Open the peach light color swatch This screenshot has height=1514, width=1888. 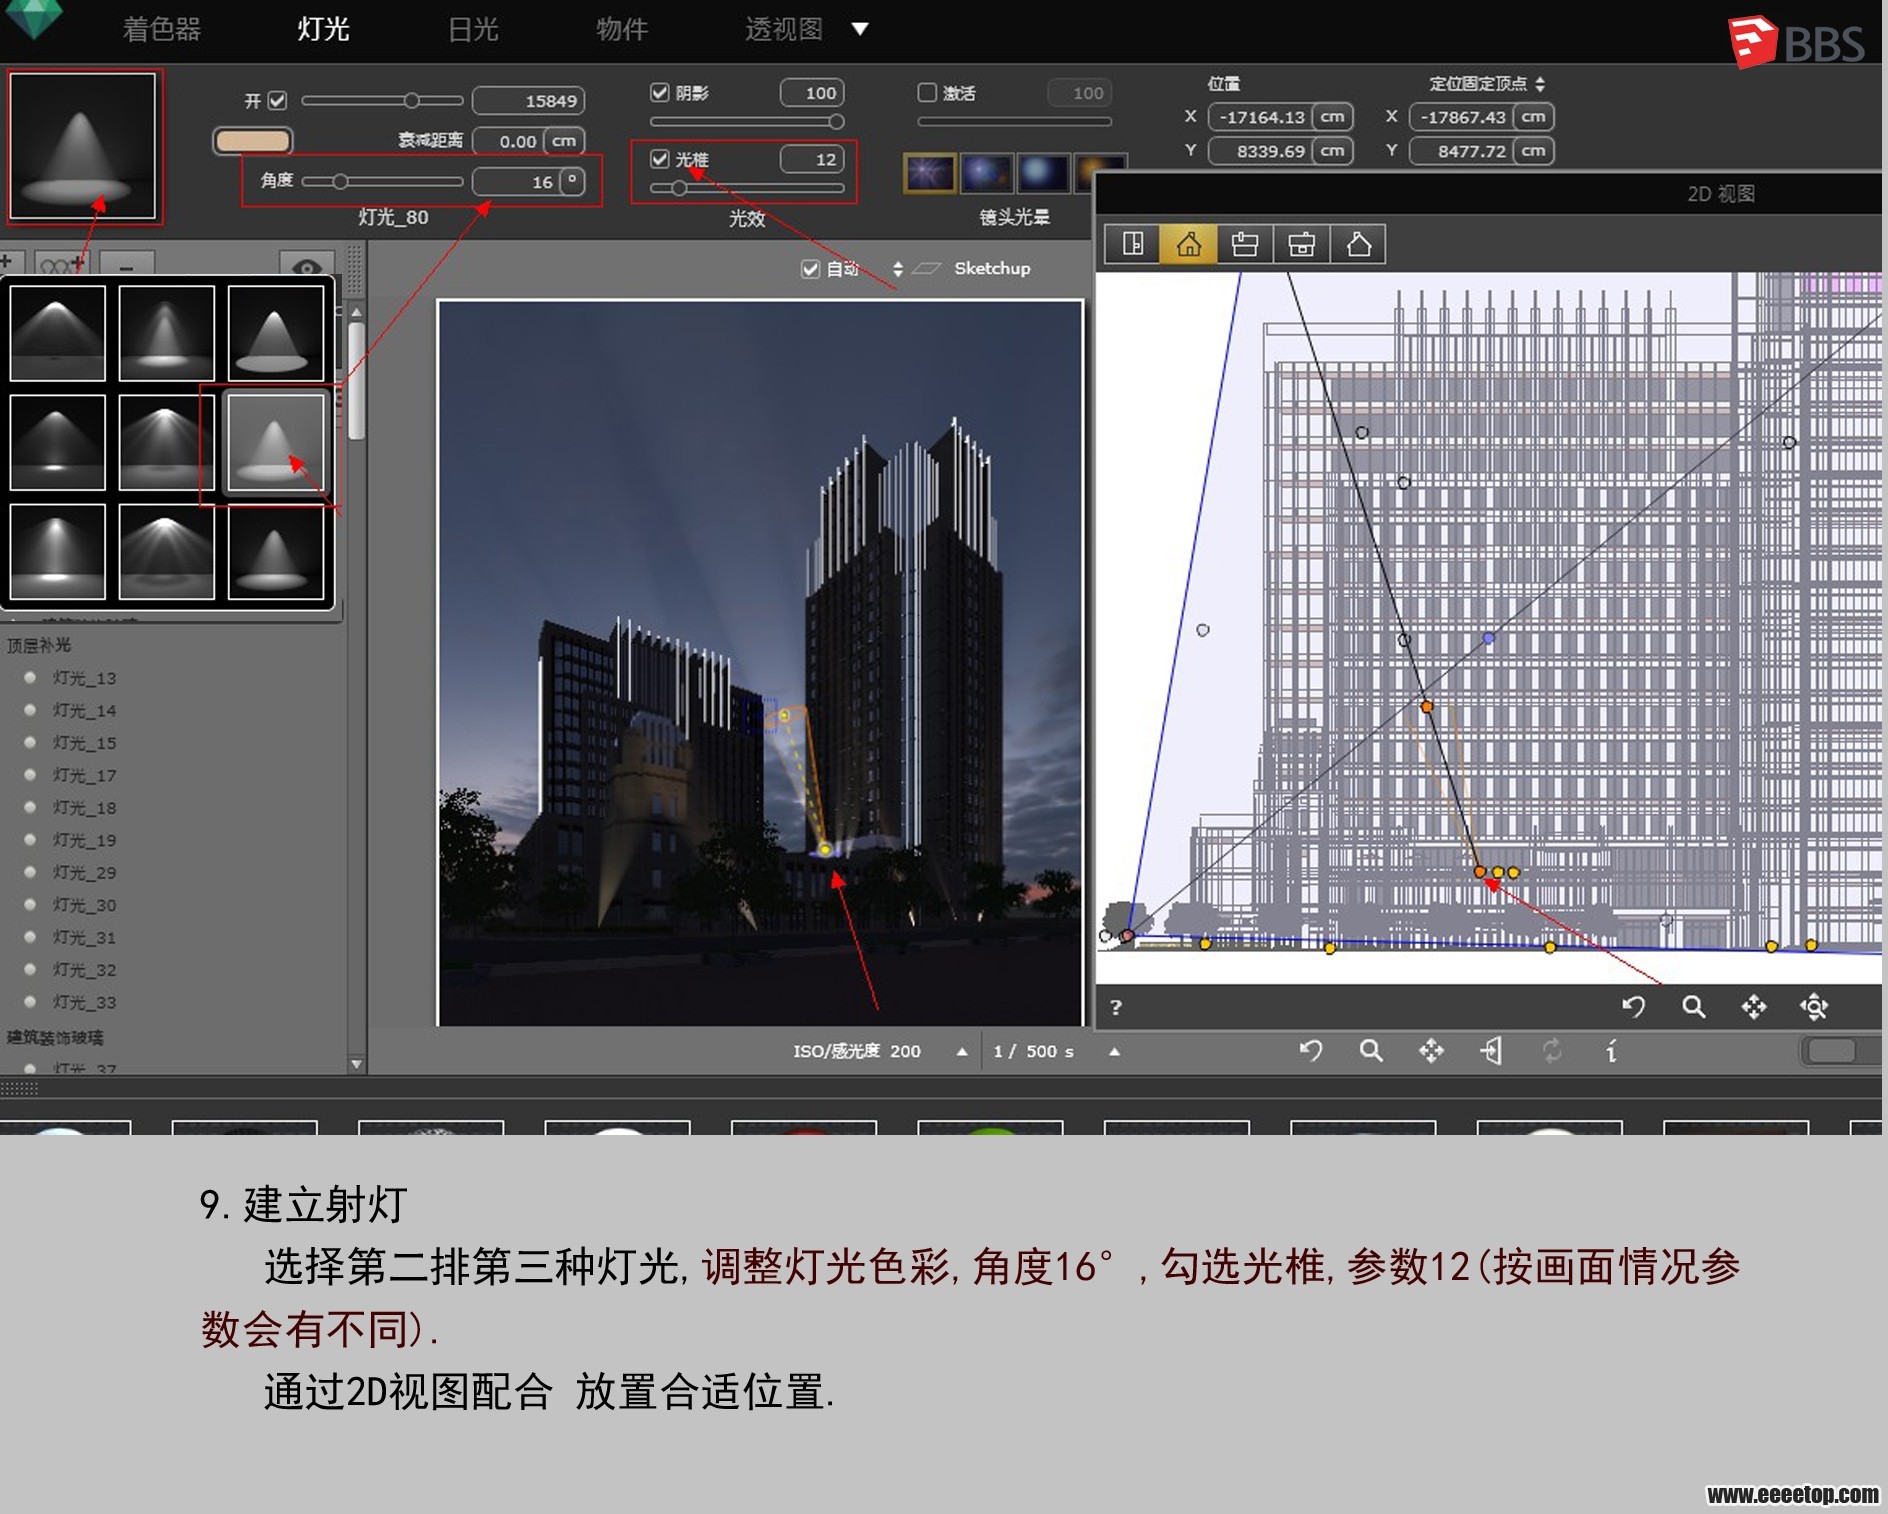pos(253,141)
